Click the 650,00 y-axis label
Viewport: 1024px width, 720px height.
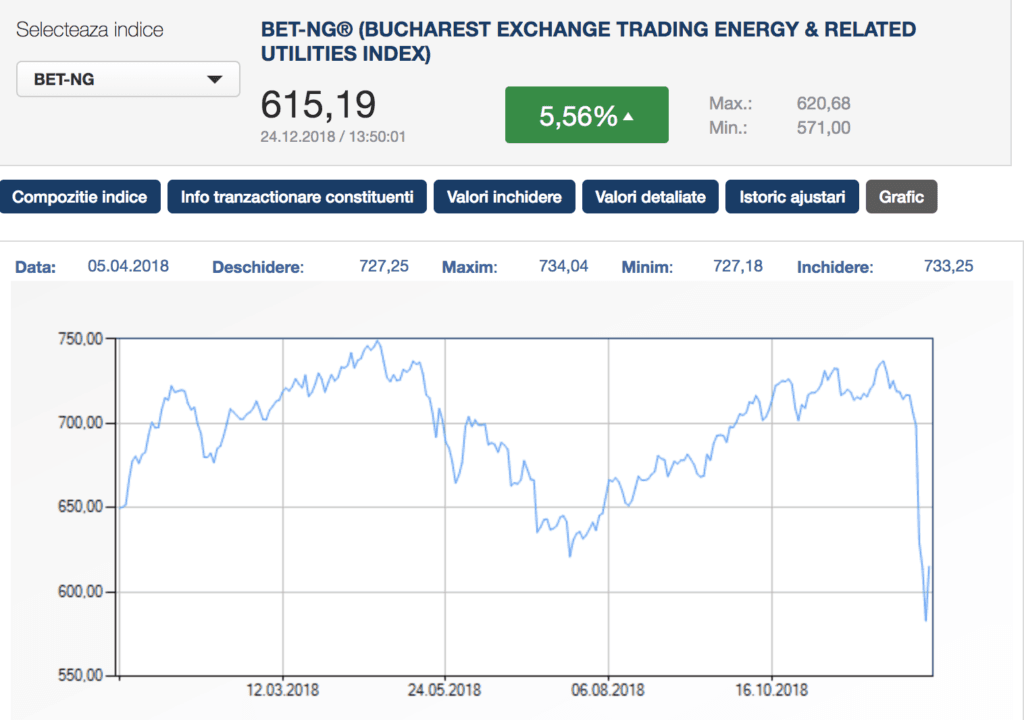coord(80,506)
